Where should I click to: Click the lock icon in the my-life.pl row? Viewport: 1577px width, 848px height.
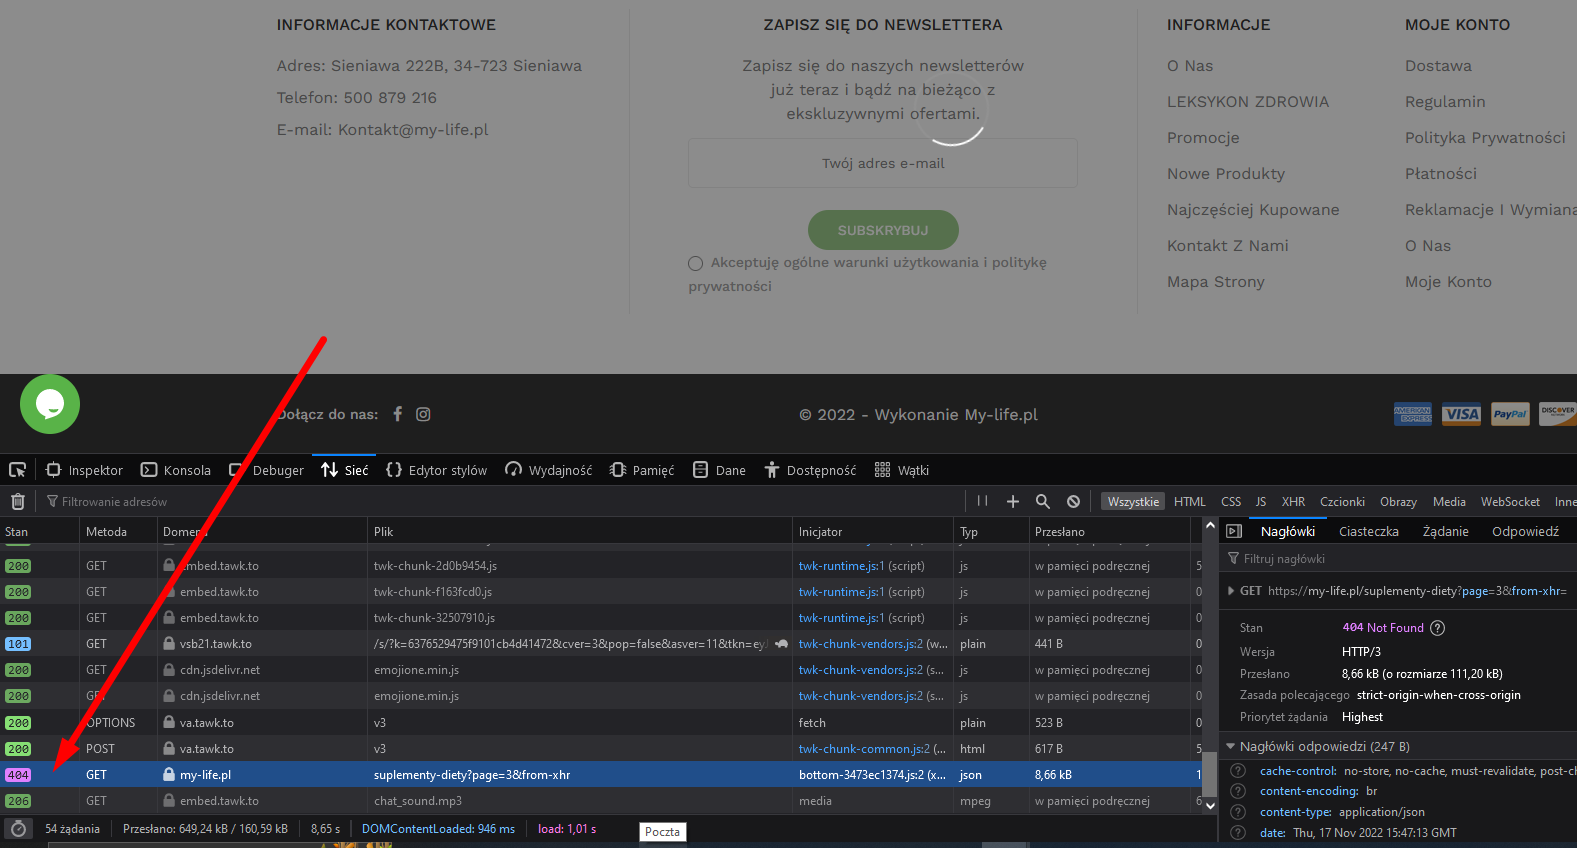169,774
